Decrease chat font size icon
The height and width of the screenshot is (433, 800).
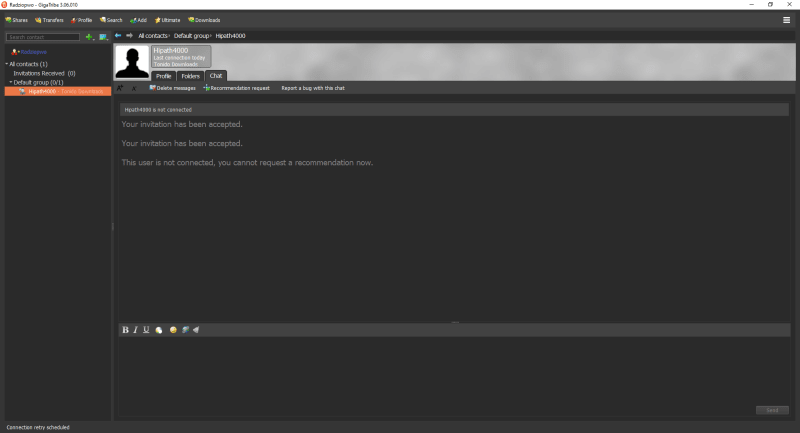(x=134, y=89)
